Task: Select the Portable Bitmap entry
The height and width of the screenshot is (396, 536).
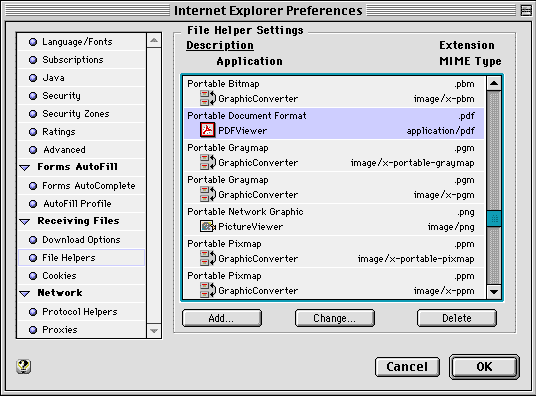Action: [x=334, y=91]
